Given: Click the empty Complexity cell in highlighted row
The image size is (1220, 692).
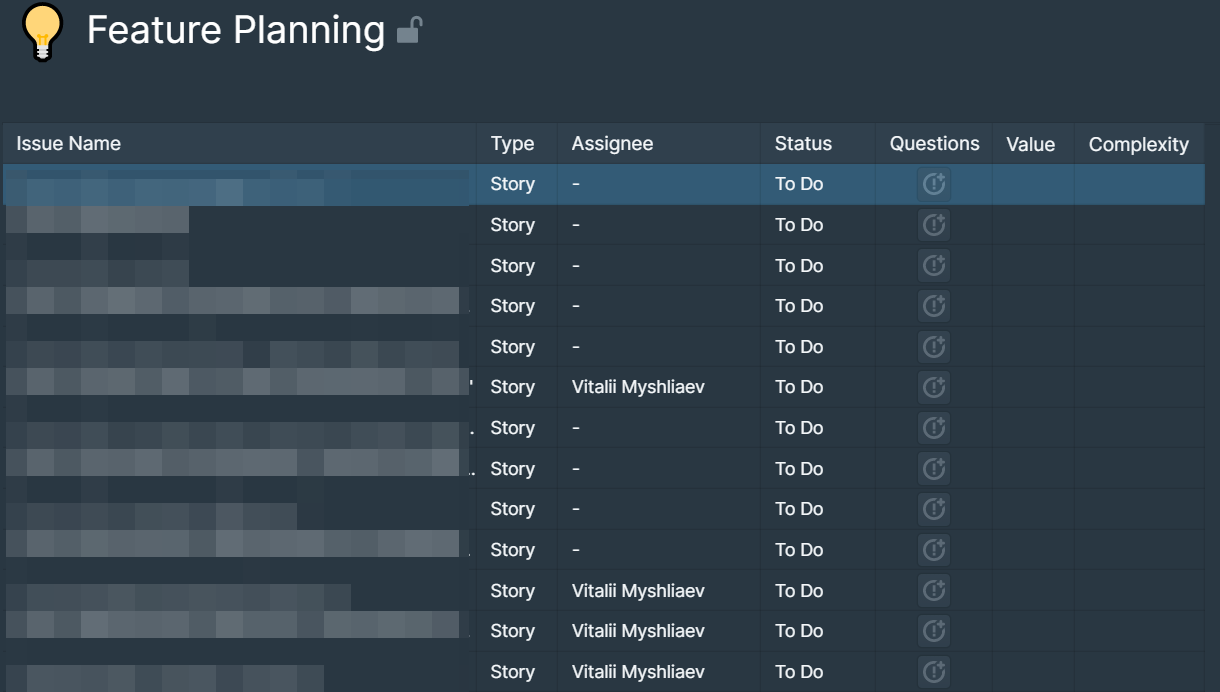Looking at the screenshot, I should click(1138, 184).
